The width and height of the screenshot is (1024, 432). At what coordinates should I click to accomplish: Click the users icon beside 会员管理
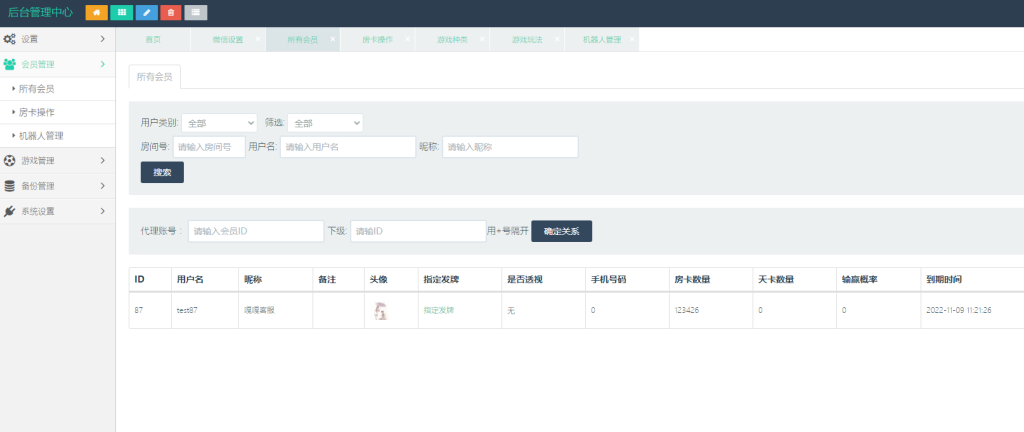(x=10, y=64)
